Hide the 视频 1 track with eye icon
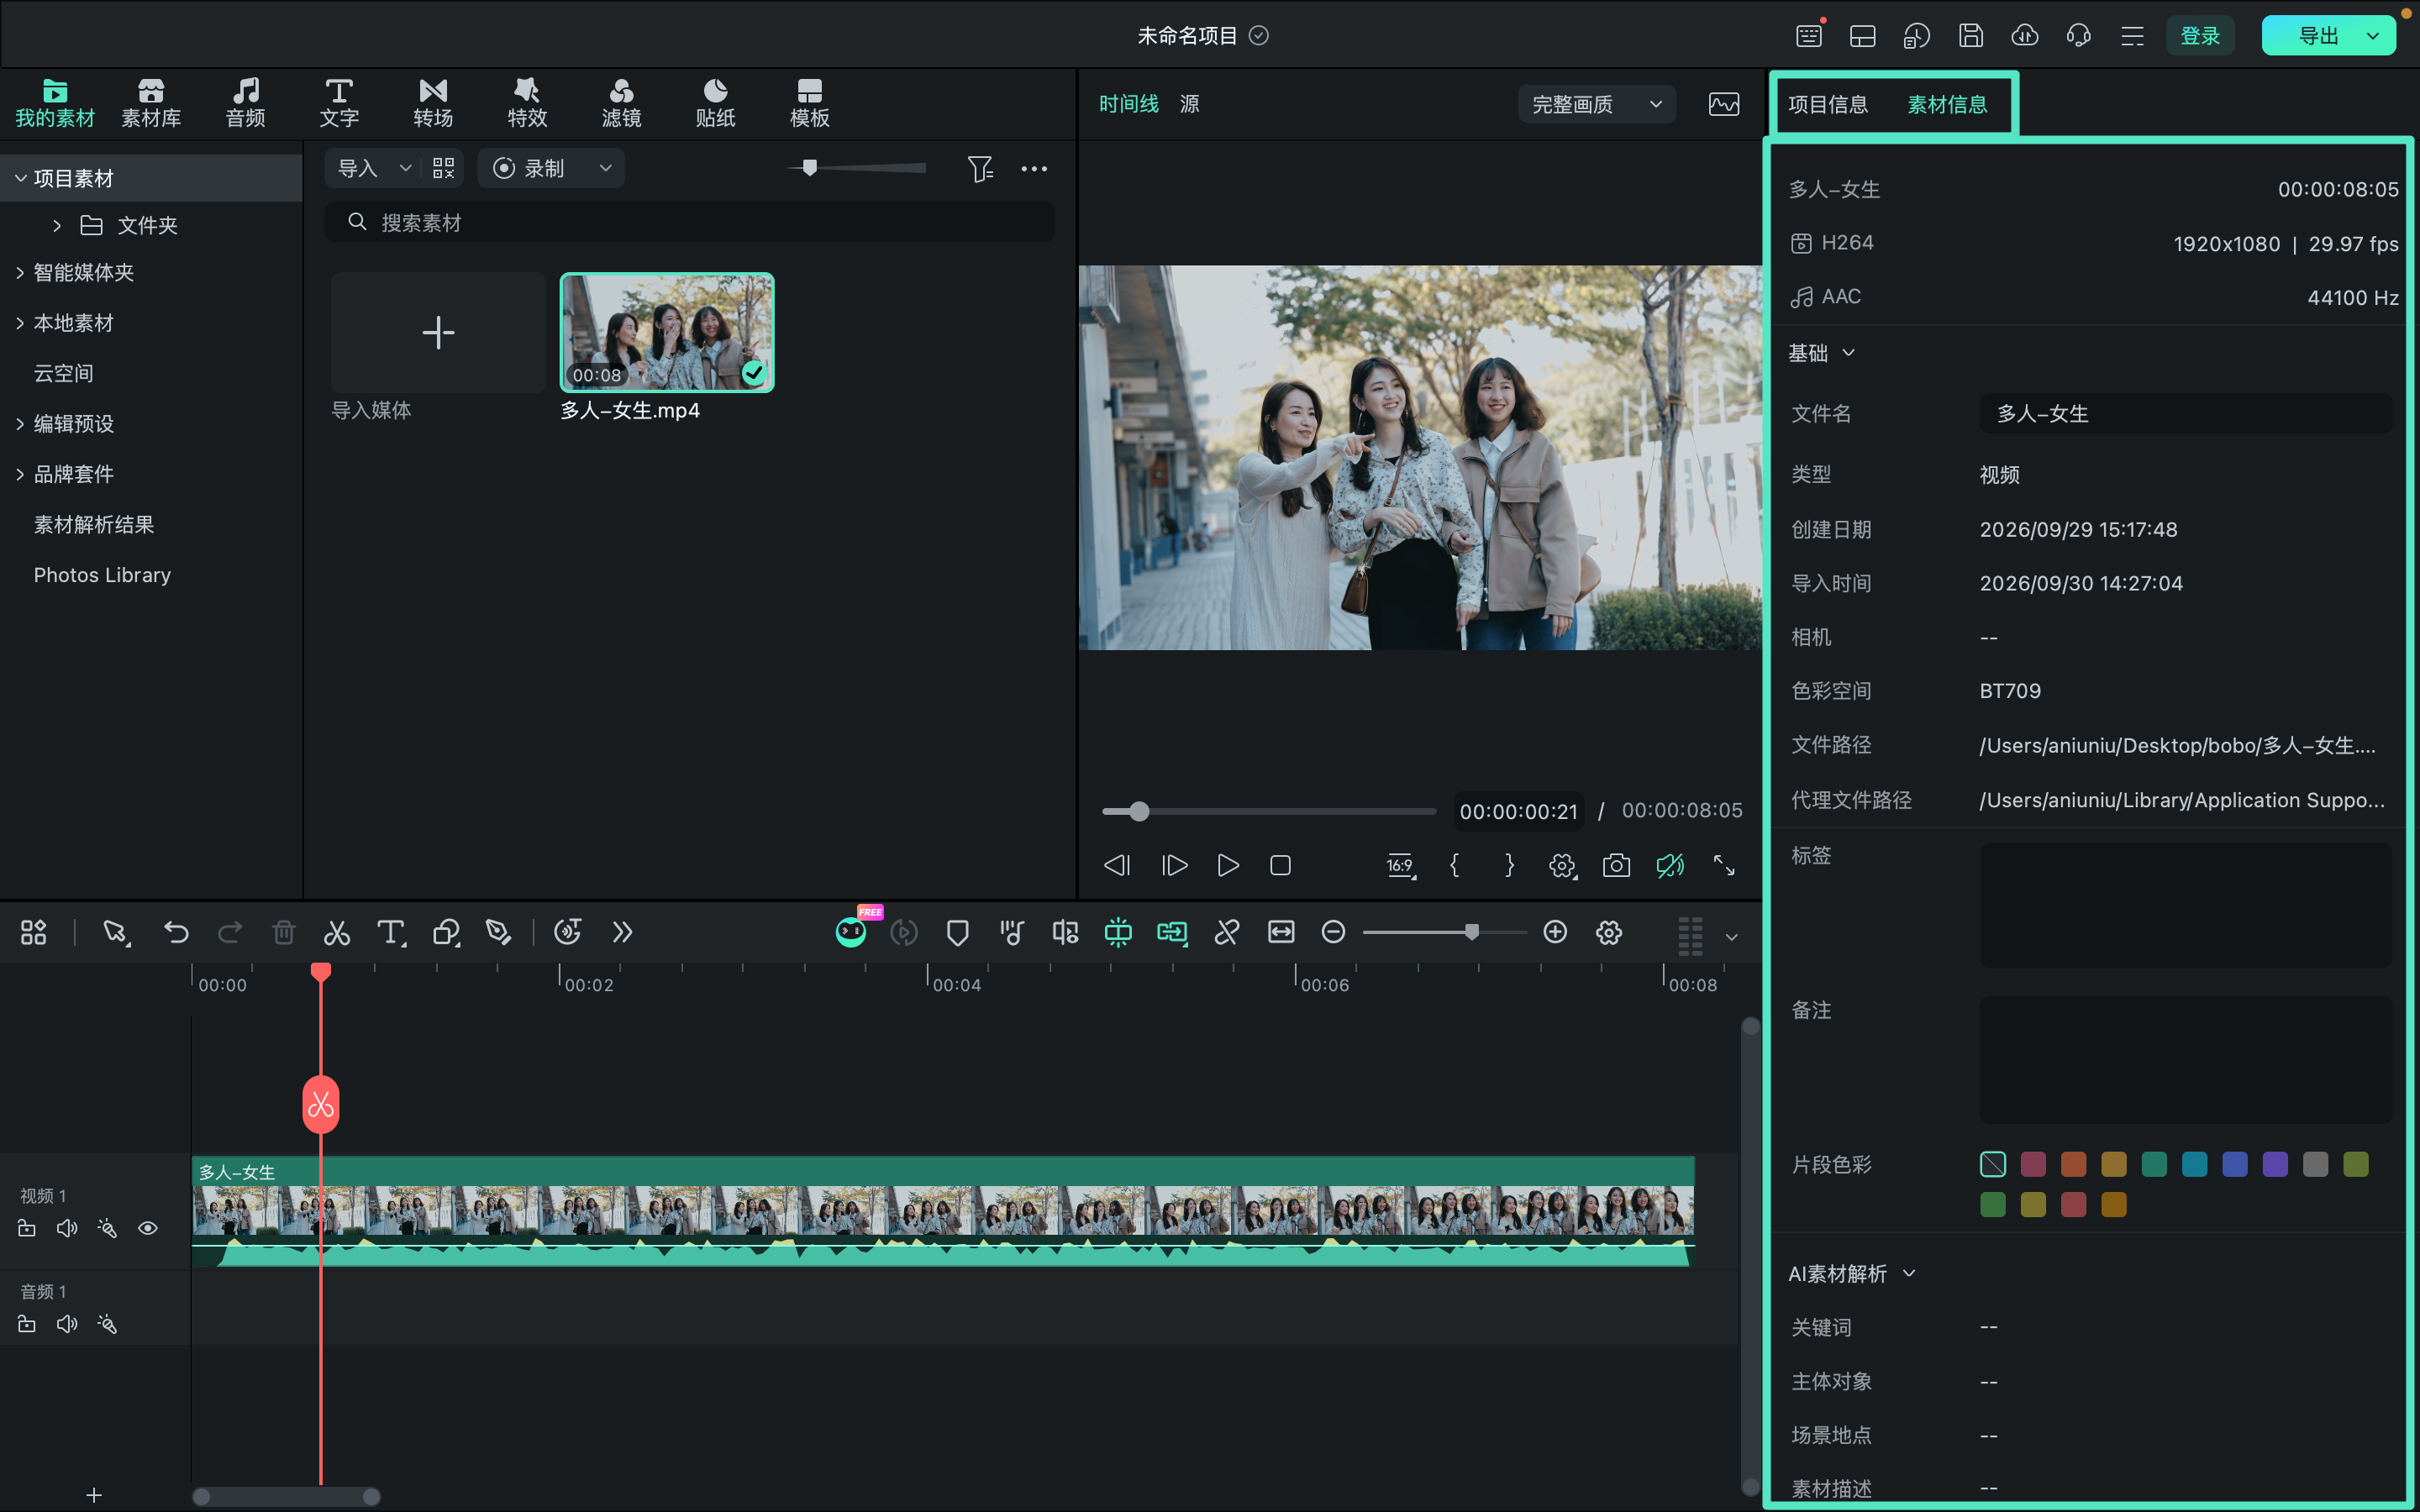Screen dimensions: 2420x1512 pos(148,1228)
